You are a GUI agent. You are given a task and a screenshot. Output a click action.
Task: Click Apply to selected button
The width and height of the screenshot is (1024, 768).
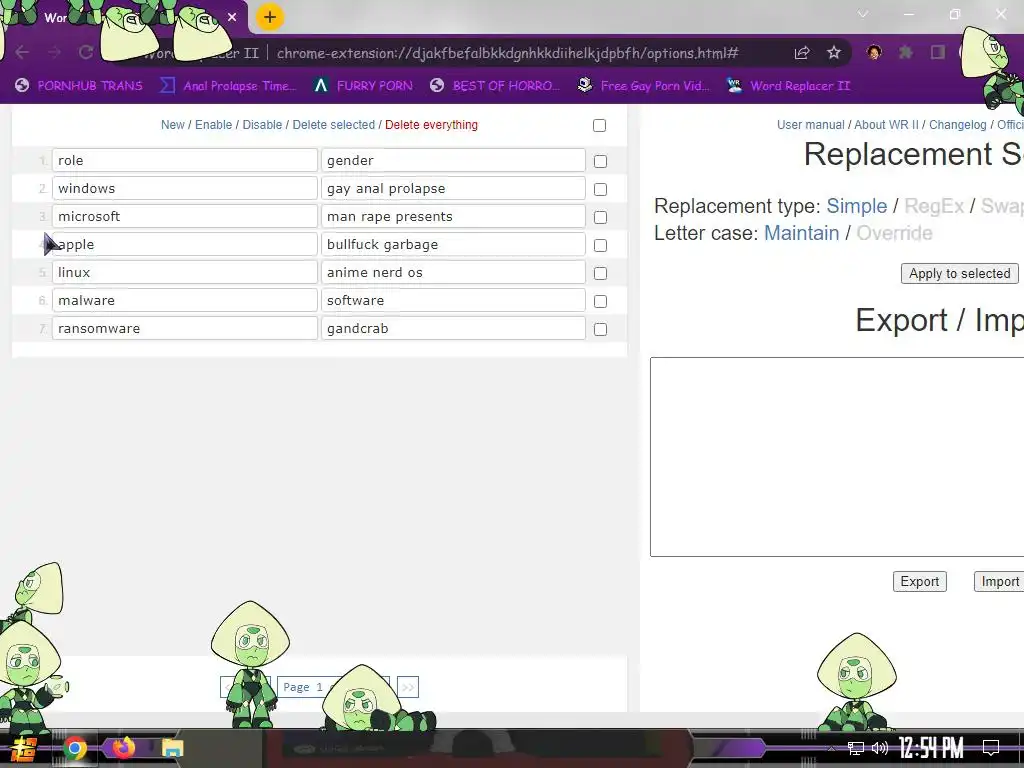pyautogui.click(x=959, y=274)
